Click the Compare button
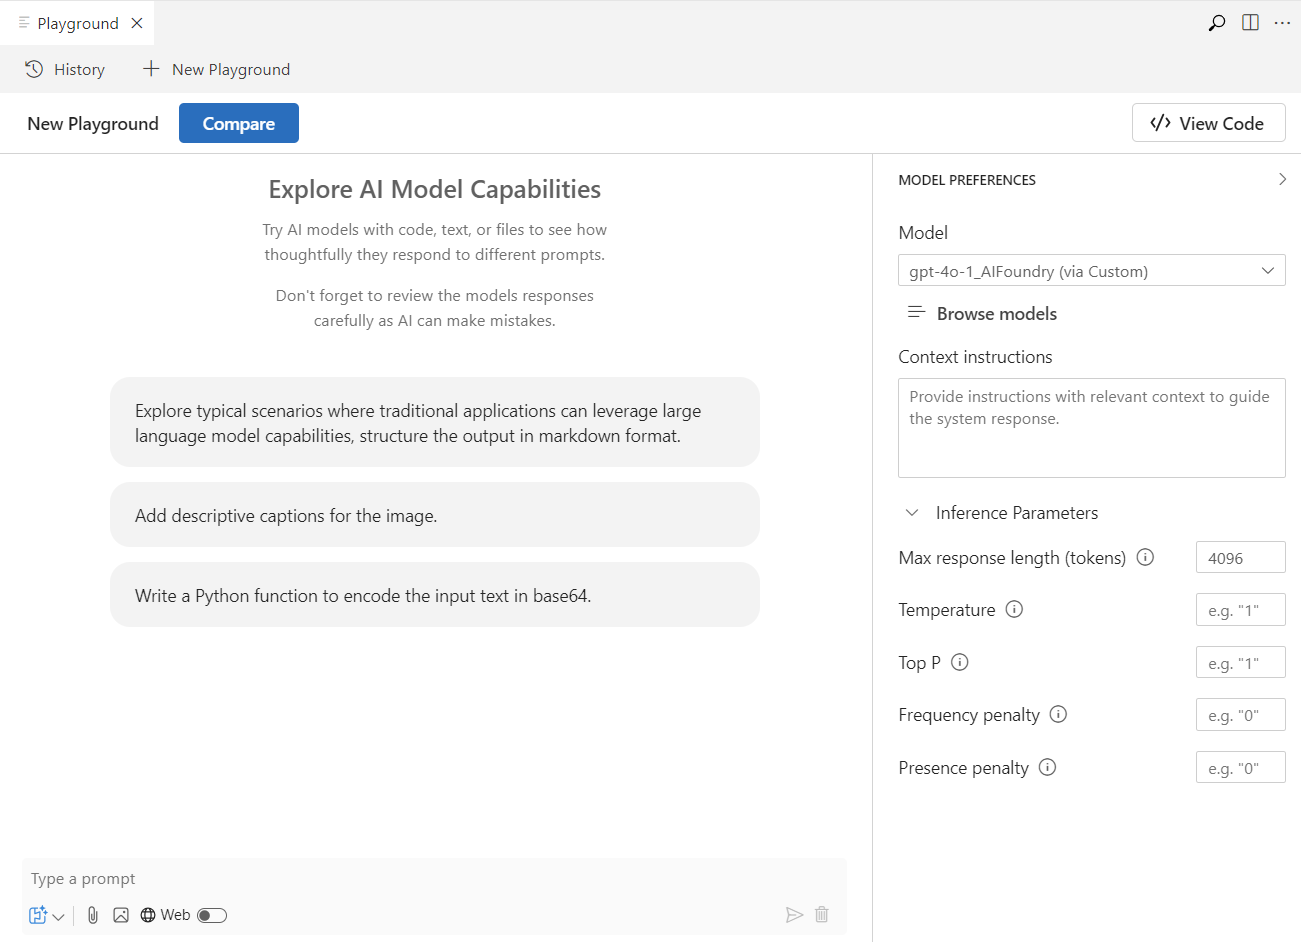Image resolution: width=1301 pixels, height=942 pixels. point(239,123)
